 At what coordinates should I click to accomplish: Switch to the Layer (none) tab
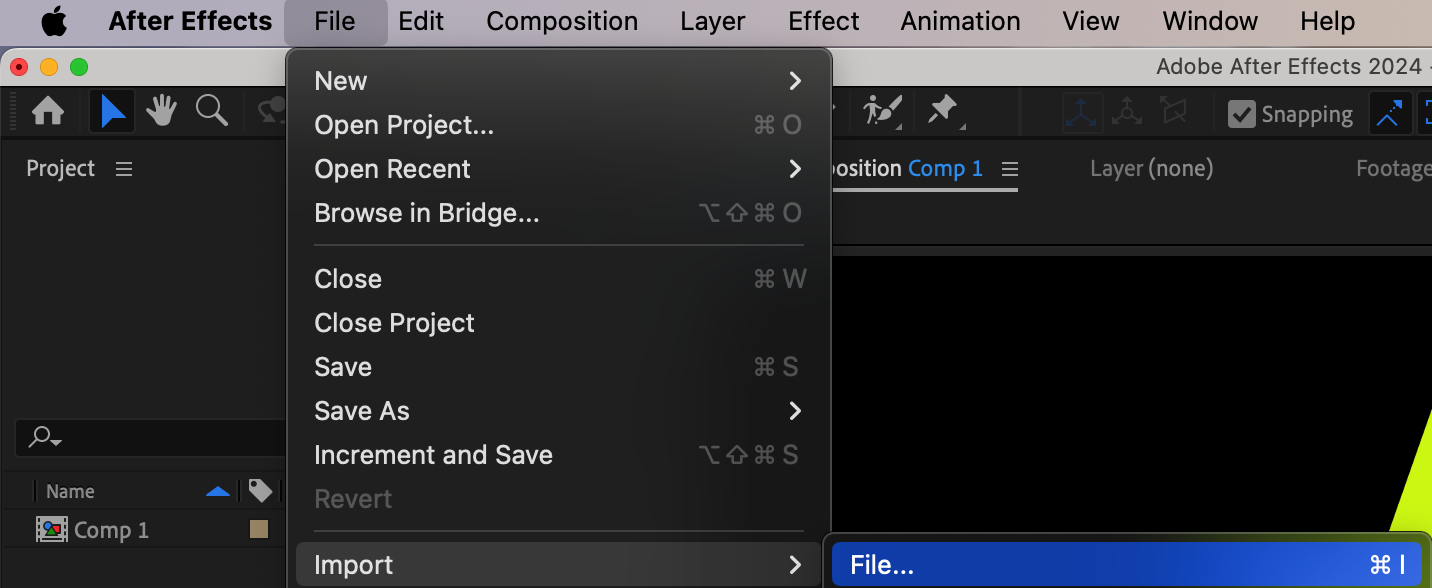coord(1151,169)
